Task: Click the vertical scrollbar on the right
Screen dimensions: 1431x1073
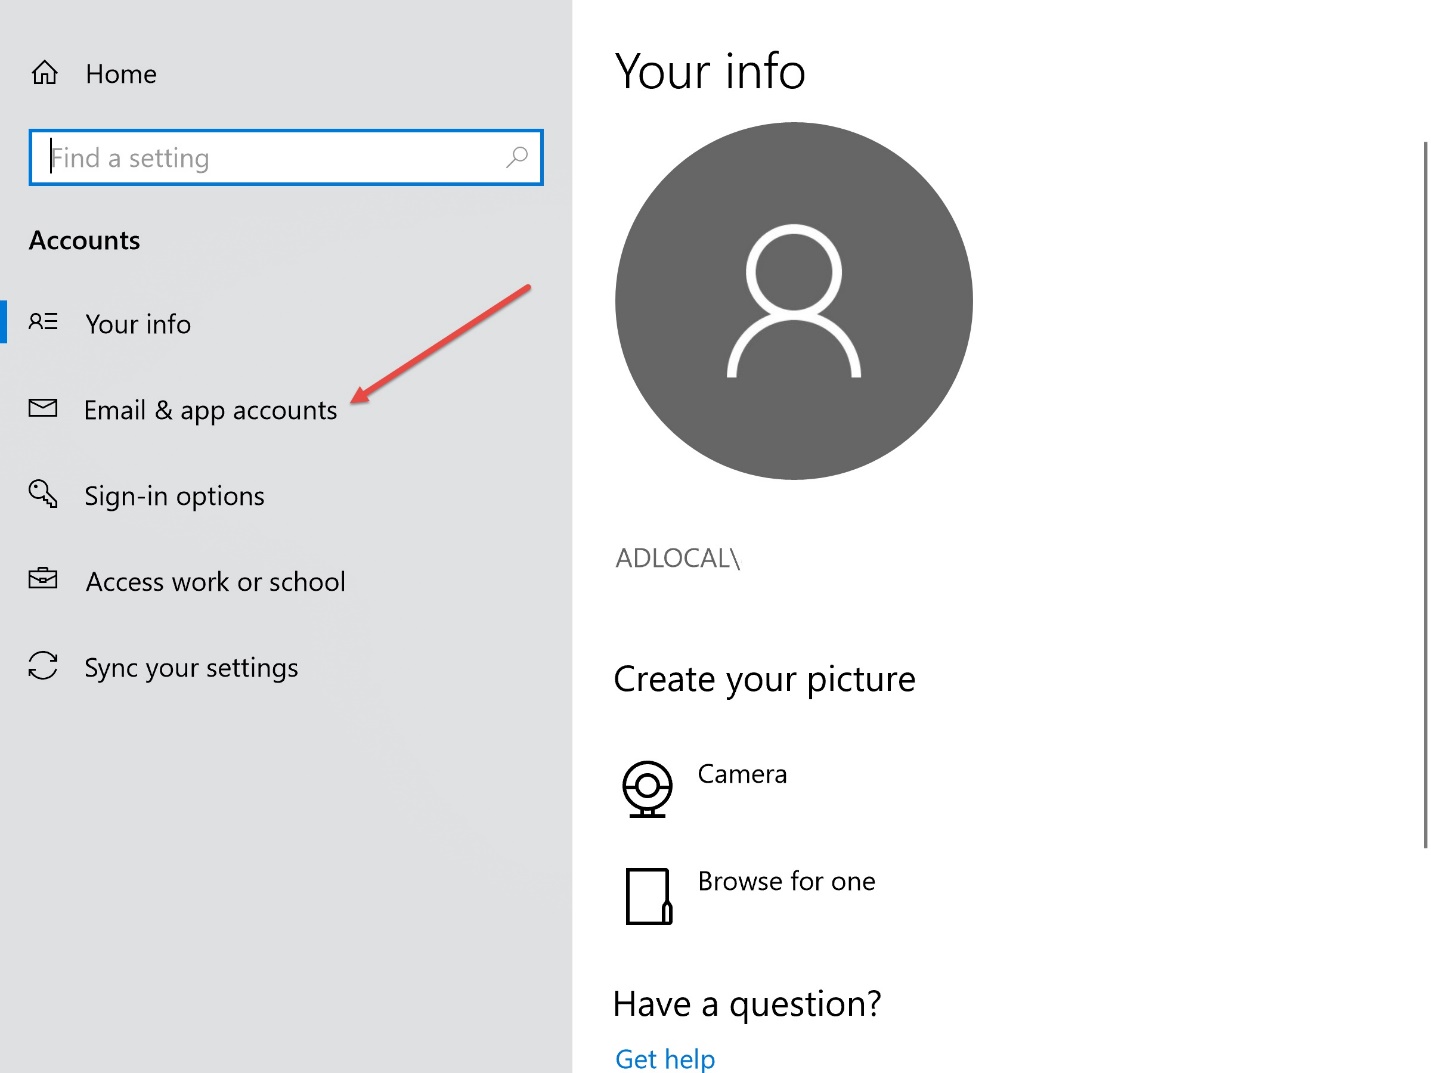Action: pos(1426,495)
